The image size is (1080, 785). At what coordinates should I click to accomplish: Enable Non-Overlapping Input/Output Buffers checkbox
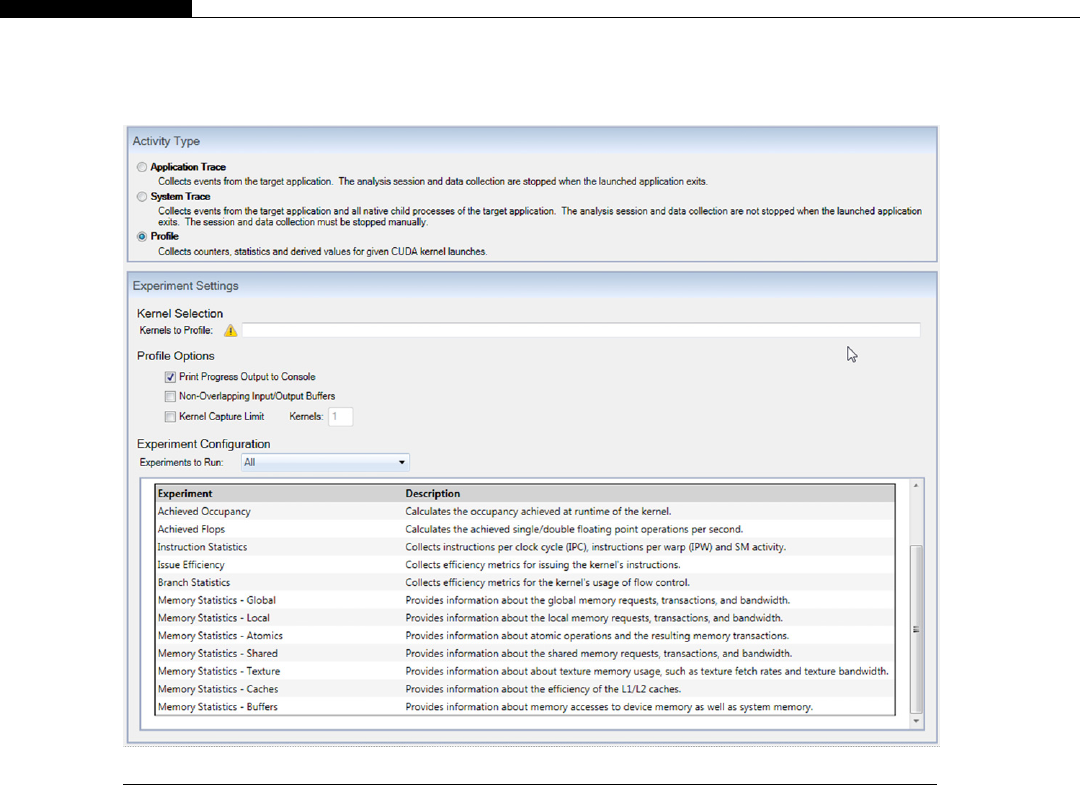(170, 396)
